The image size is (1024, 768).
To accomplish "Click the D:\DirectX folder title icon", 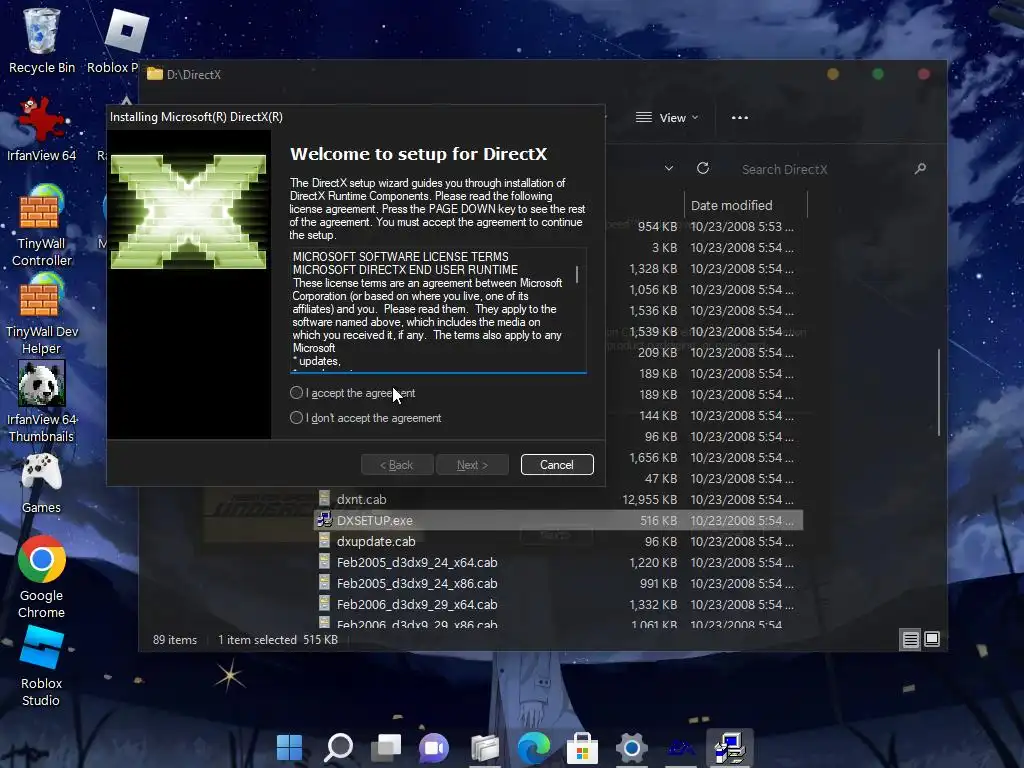I will [155, 74].
